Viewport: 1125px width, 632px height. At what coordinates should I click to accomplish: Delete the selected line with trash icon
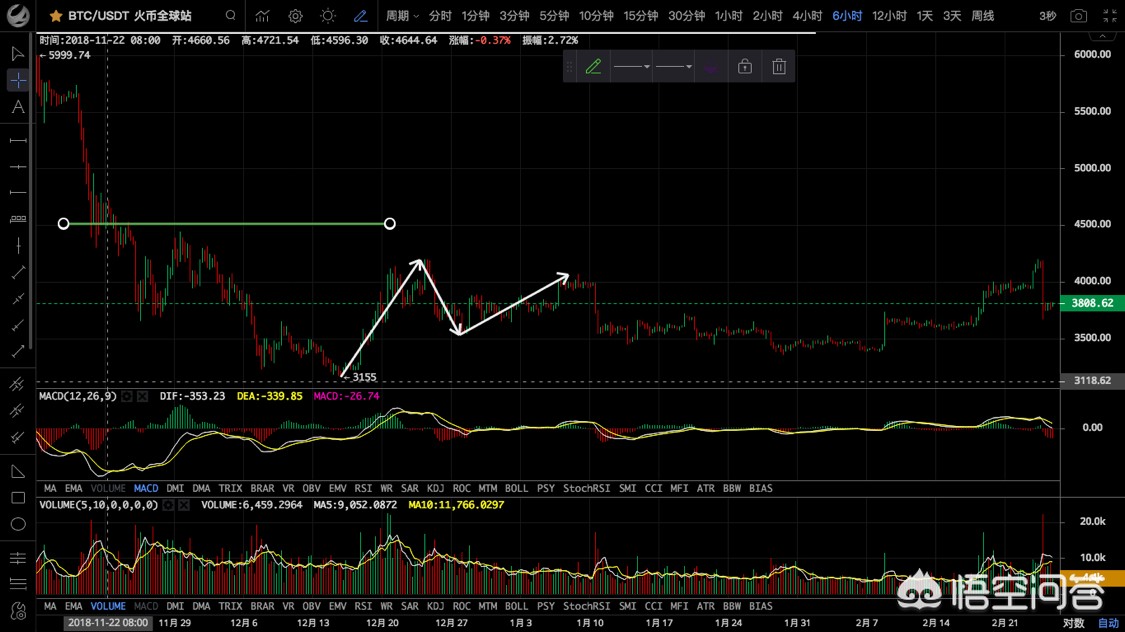[x=779, y=67]
